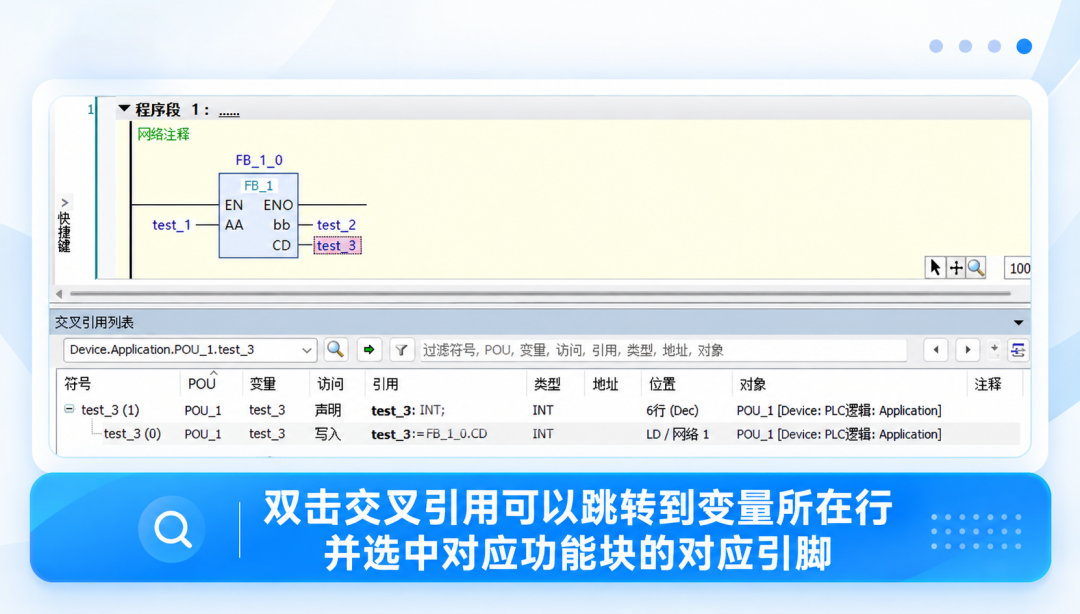The image size is (1080, 614).
Task: Click the left scroll arrow of editor scrollbar
Action: click(59, 294)
